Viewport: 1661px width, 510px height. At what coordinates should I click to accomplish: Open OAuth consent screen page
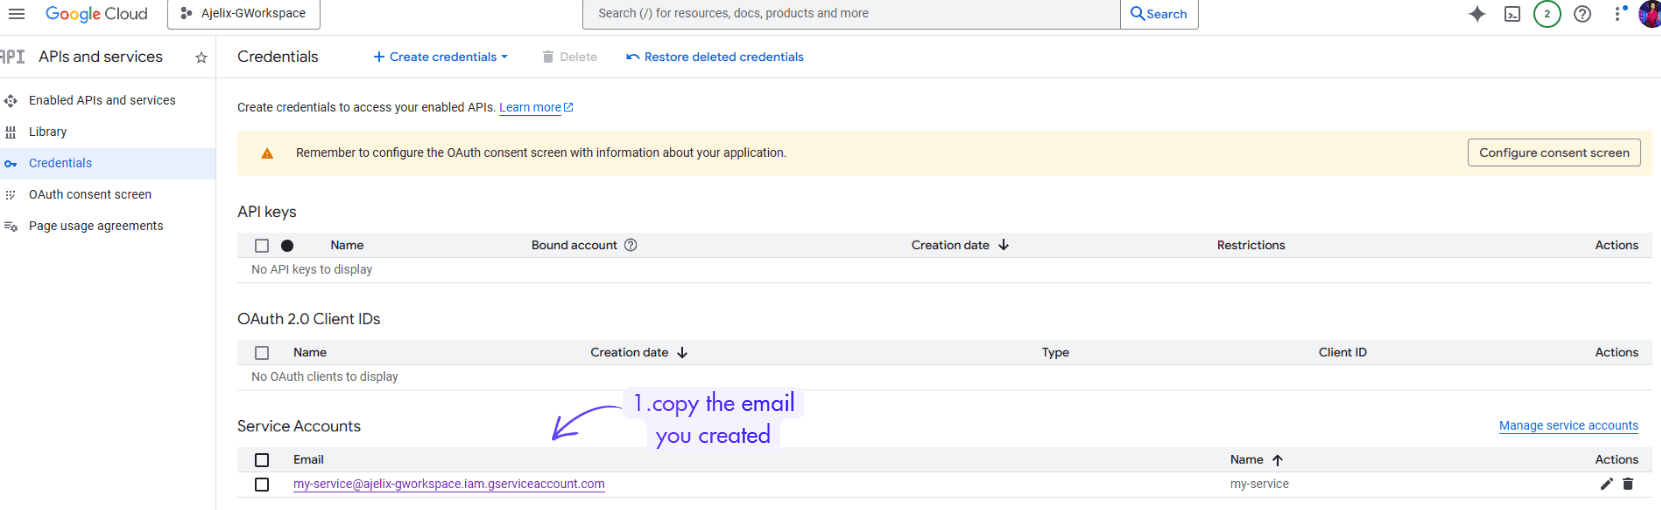coord(90,195)
